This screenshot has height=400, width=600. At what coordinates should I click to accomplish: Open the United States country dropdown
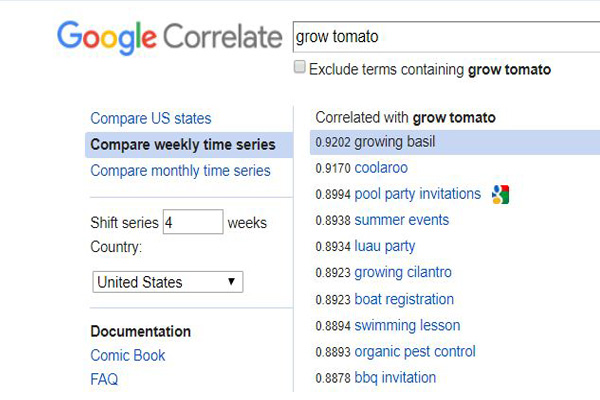click(x=168, y=282)
